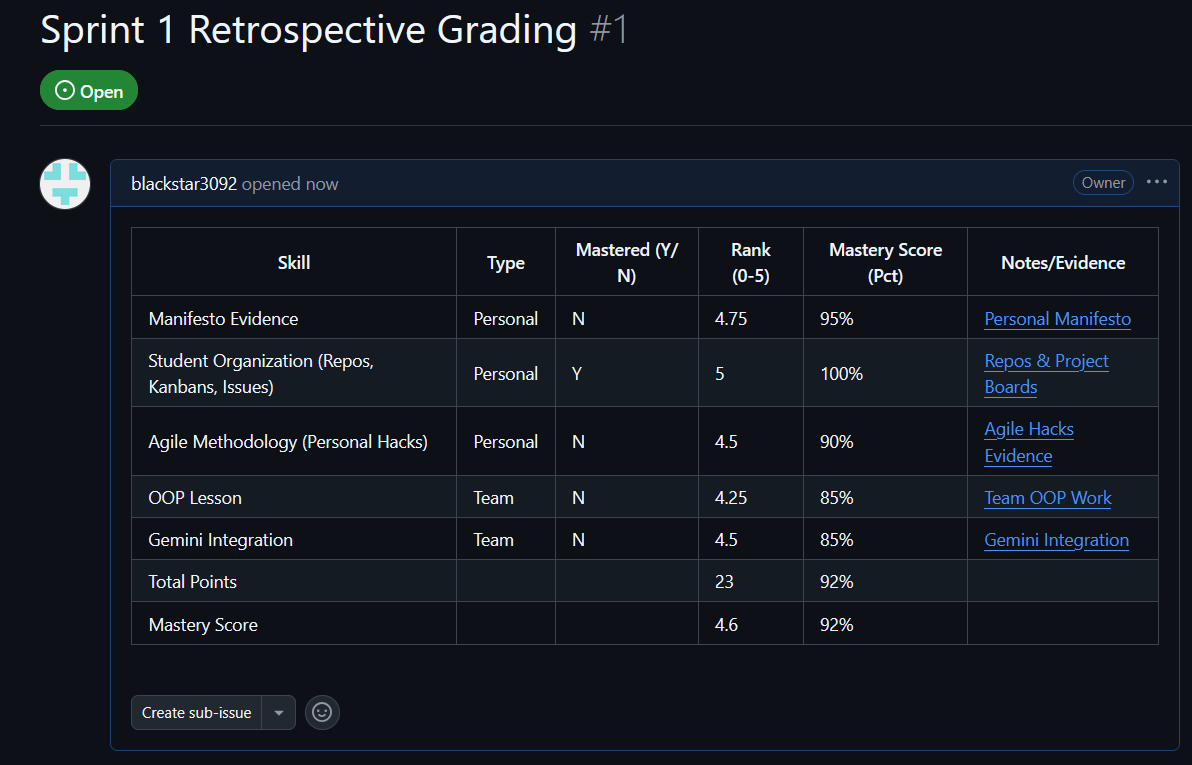Open the Agile Hacks Evidence link
The image size is (1192, 765).
coord(1028,442)
